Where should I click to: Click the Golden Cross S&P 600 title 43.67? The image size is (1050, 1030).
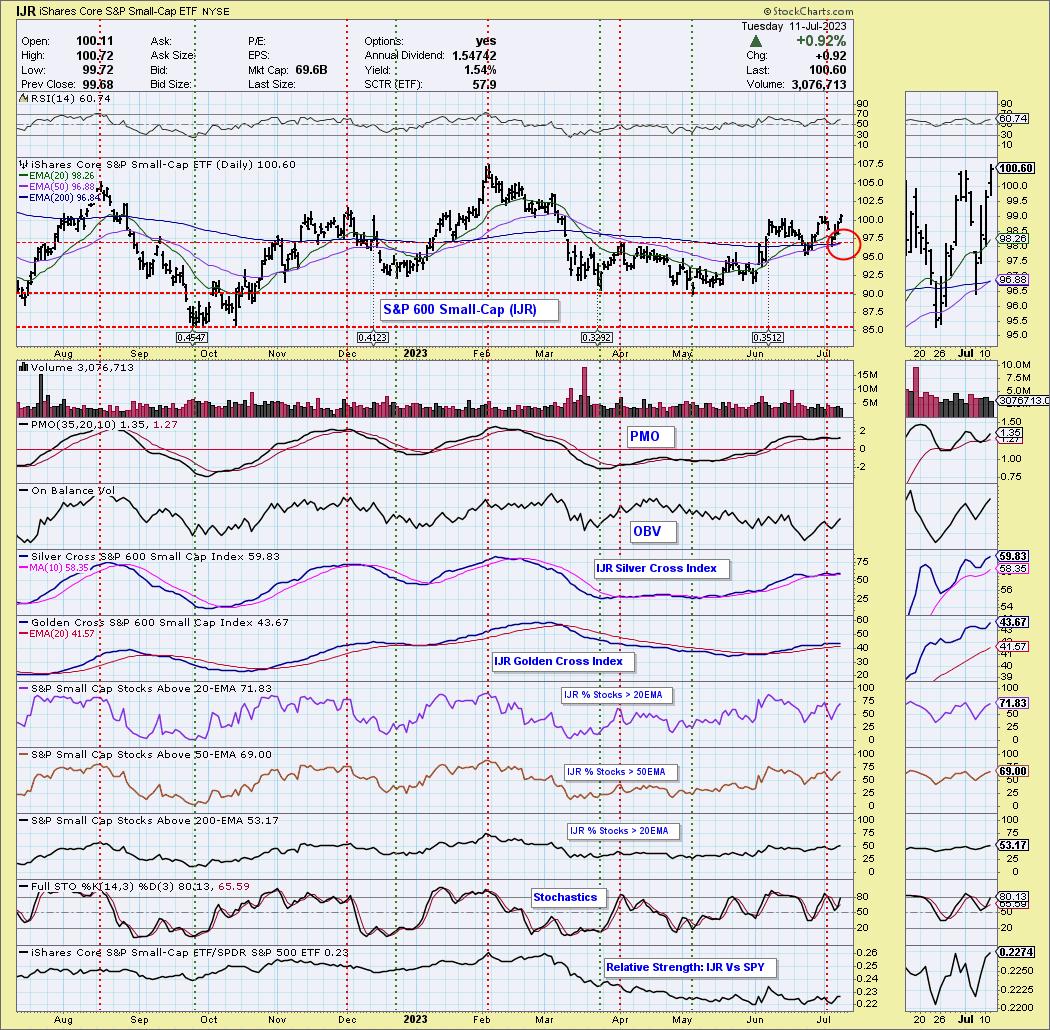click(x=154, y=623)
